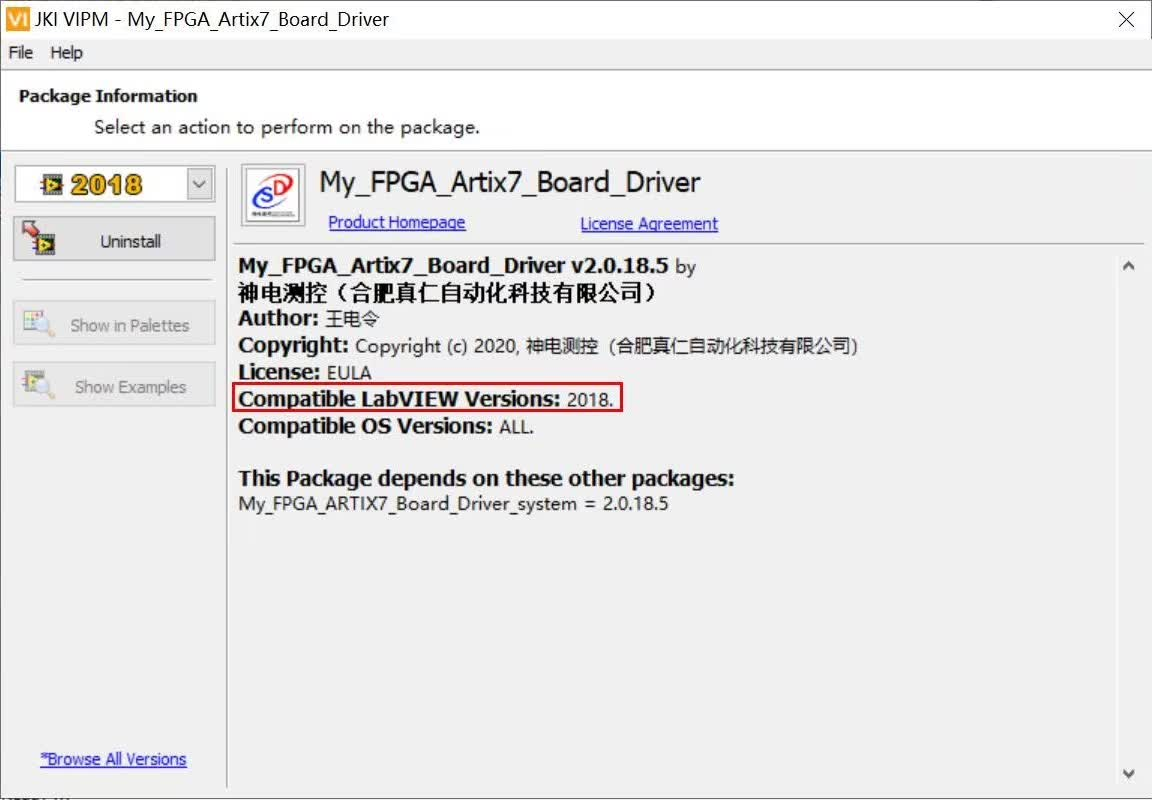Open the Product Homepage link
The width and height of the screenshot is (1152, 800).
[397, 222]
